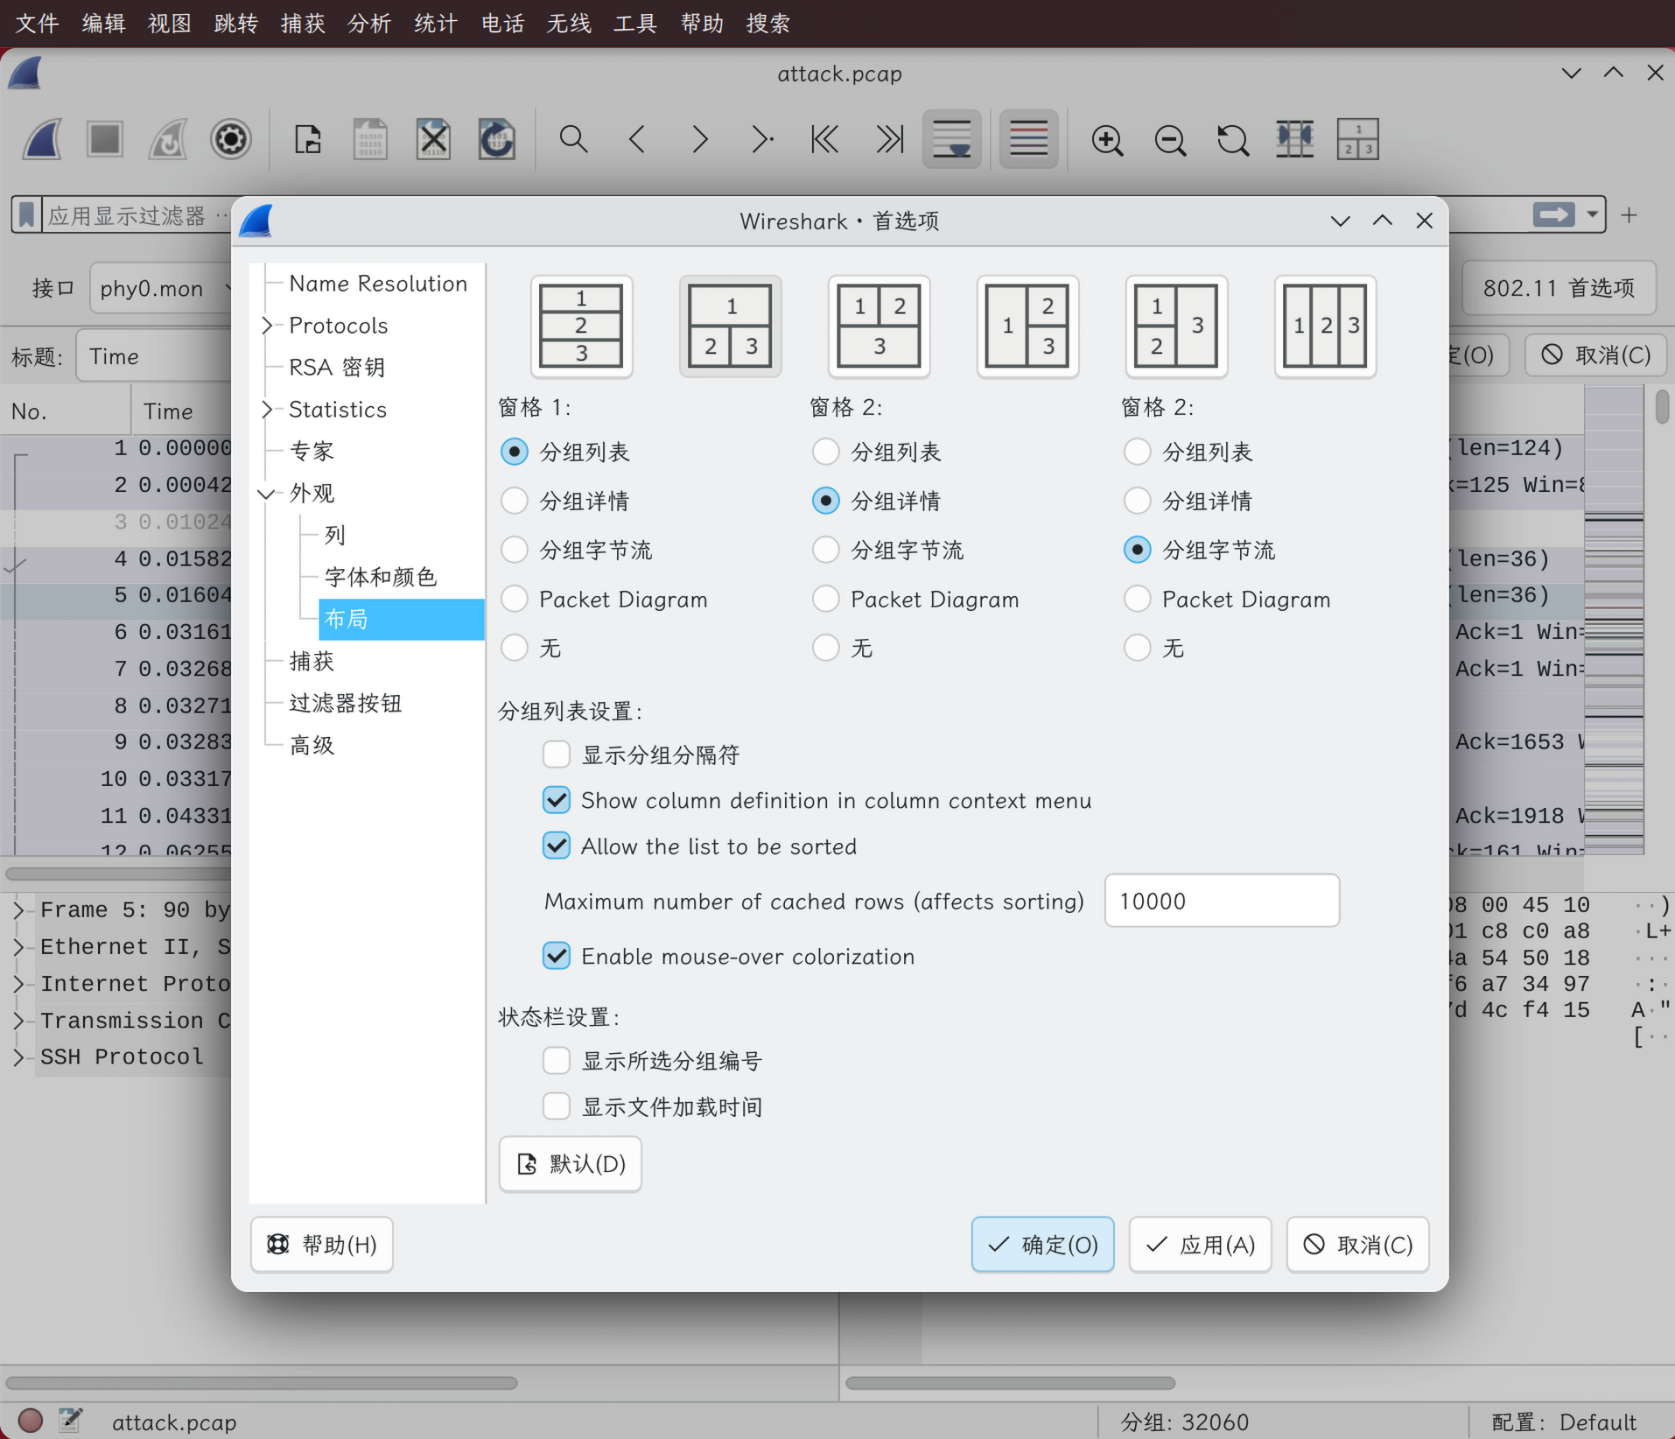Jump to first packet icon
Viewport: 1675px width, 1439px height.
pos(825,139)
